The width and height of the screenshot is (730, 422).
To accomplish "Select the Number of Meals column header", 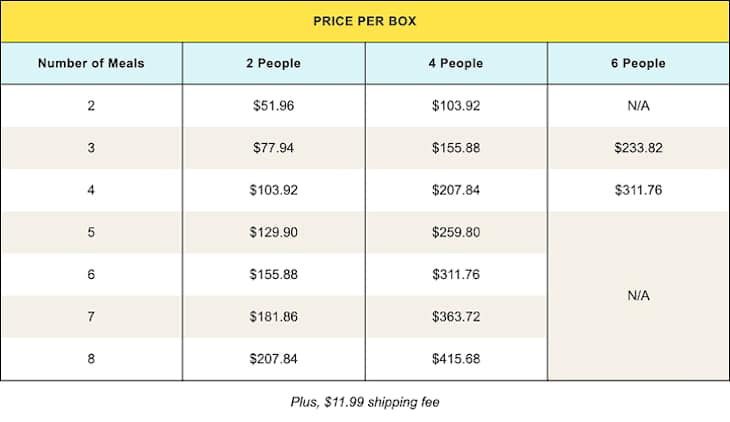I will point(91,63).
